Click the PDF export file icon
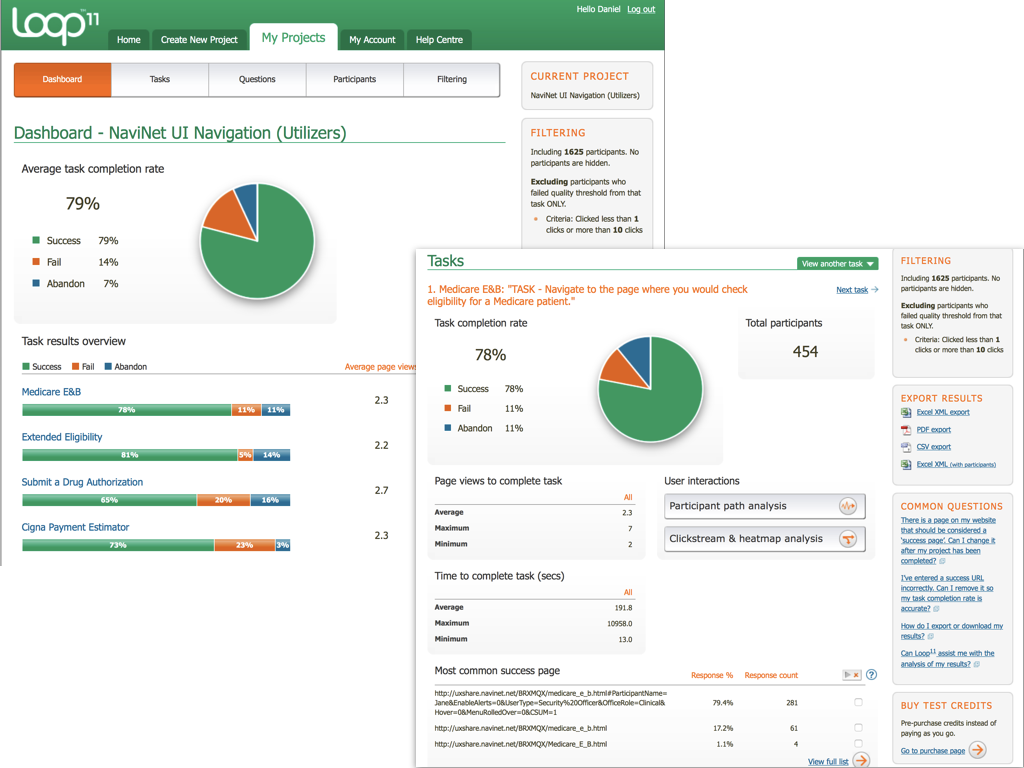 [906, 430]
